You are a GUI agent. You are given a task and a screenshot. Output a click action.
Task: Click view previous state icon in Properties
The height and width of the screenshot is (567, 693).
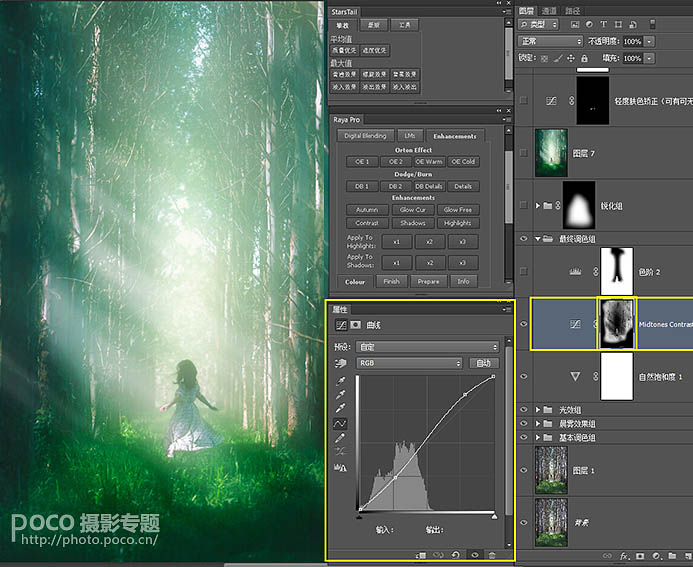(438, 555)
